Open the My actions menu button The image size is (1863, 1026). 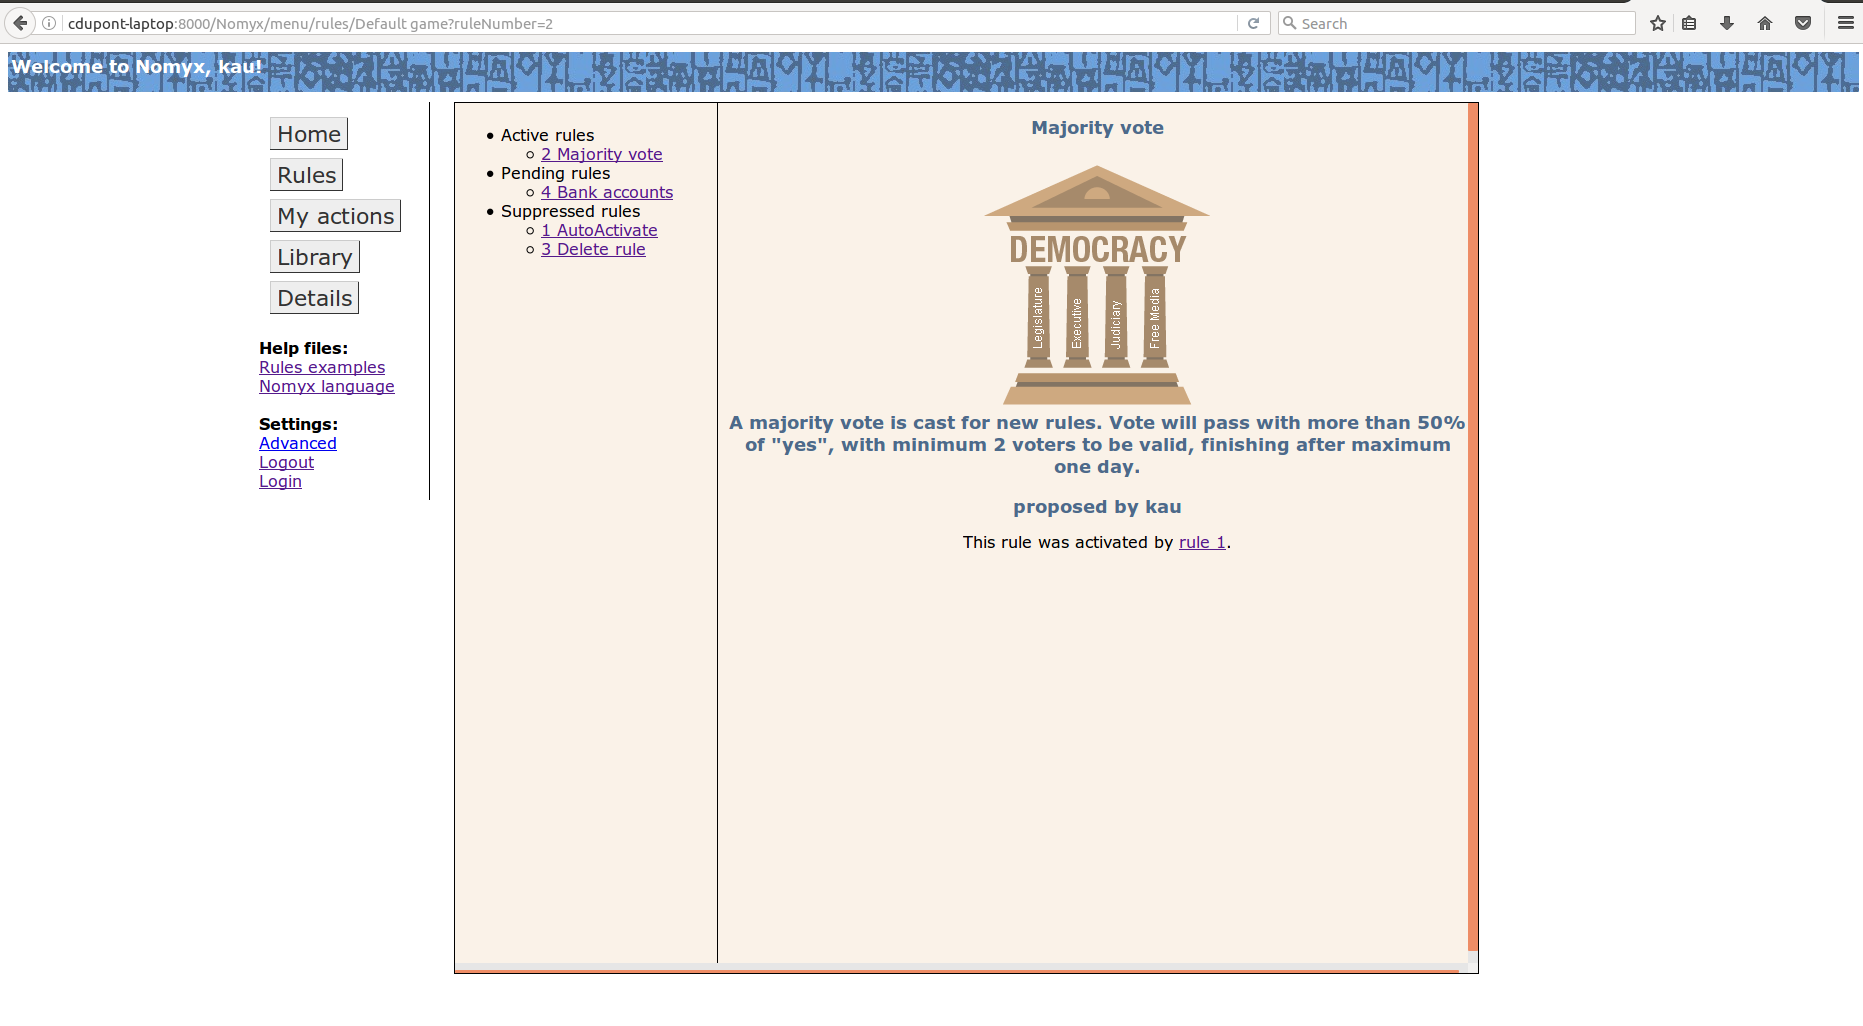point(335,216)
